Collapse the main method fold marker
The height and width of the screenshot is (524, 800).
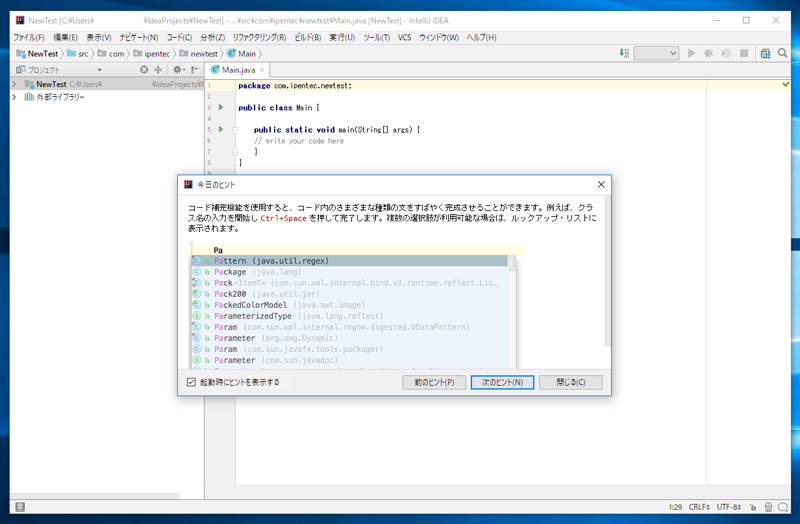(x=235, y=130)
